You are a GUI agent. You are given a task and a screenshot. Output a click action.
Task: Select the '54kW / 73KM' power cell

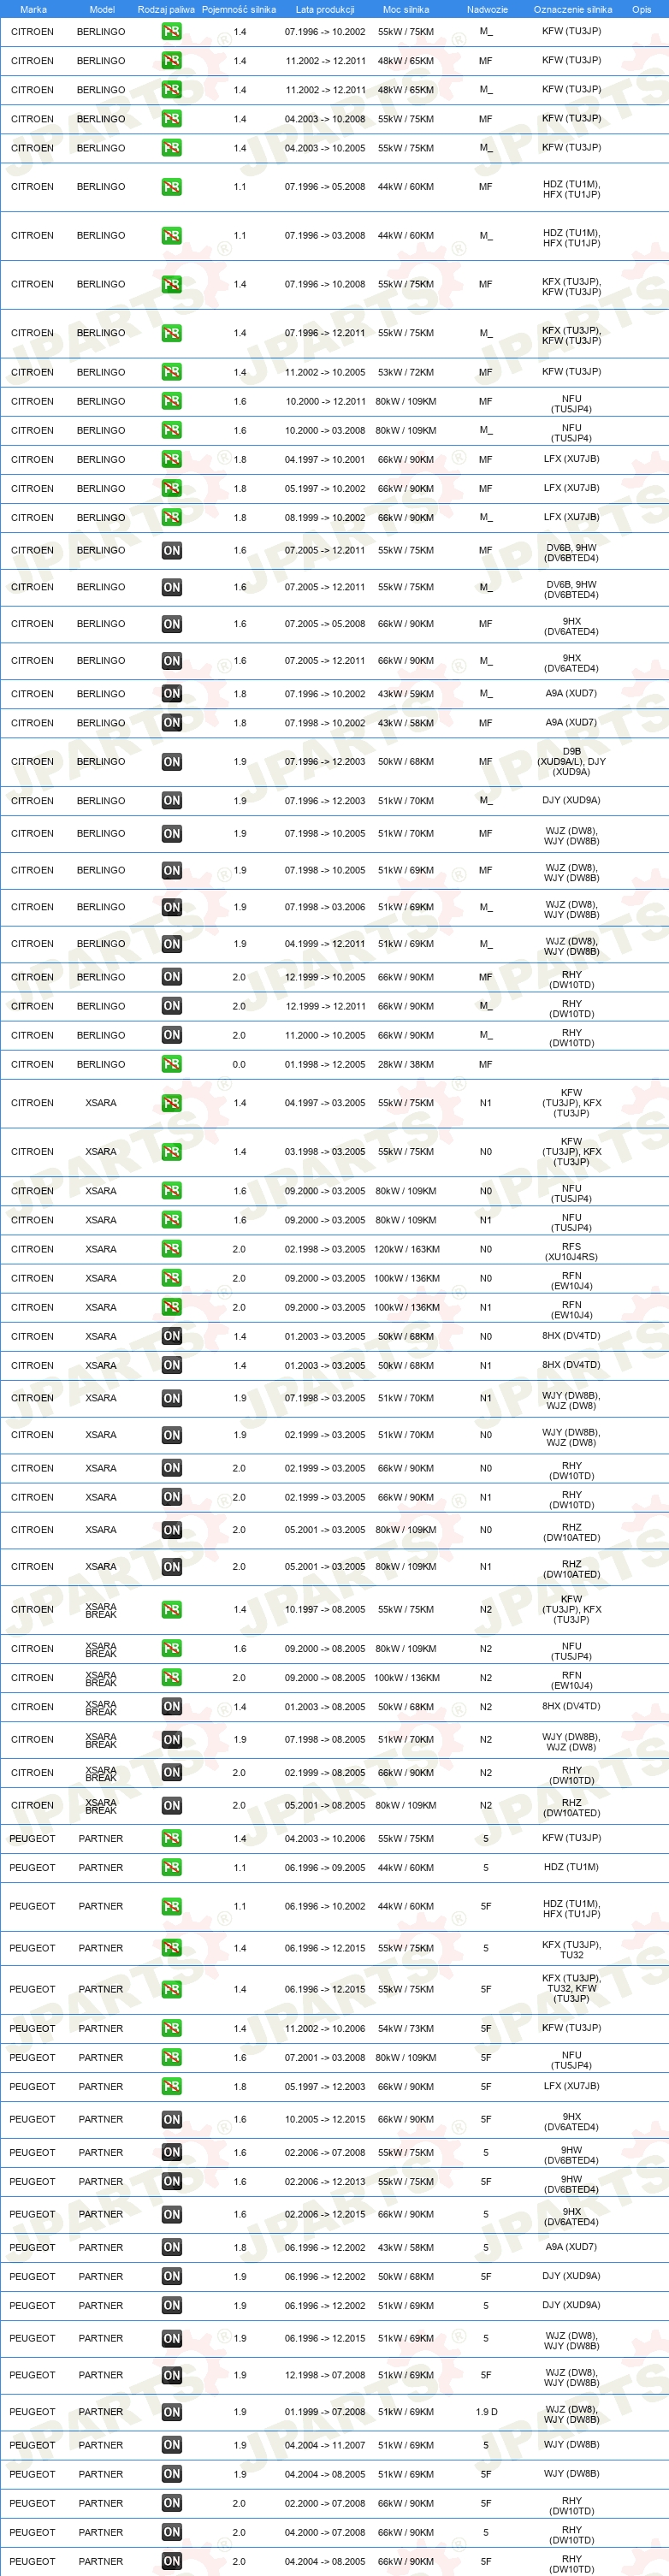[x=406, y=2028]
